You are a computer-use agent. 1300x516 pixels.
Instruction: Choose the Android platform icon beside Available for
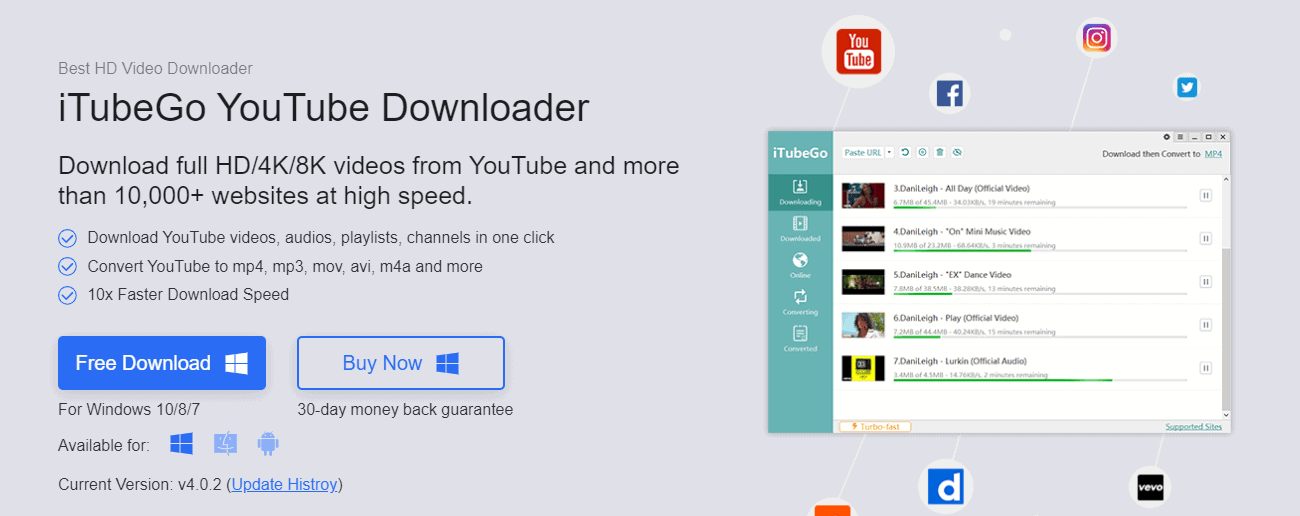pos(267,444)
